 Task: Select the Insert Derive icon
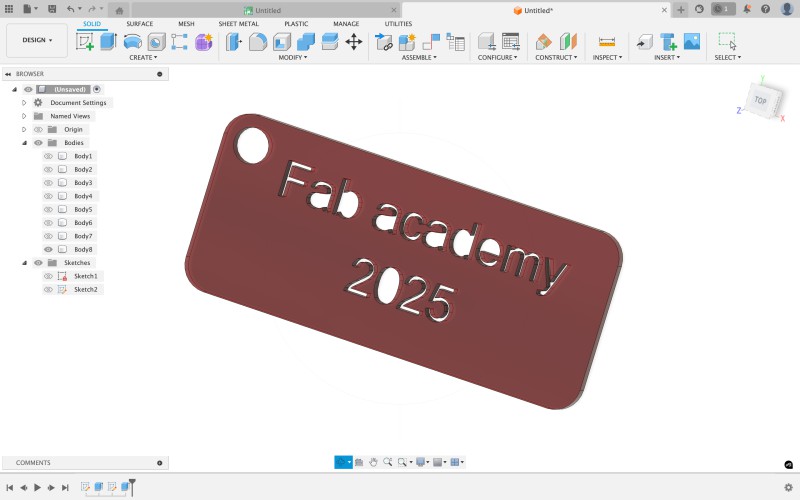pos(644,42)
